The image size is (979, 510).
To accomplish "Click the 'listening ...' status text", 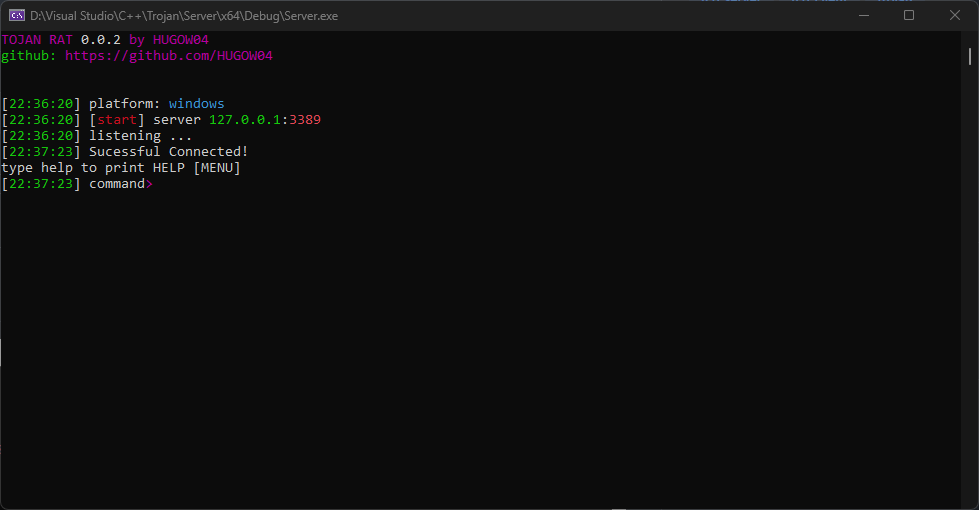I will point(140,136).
